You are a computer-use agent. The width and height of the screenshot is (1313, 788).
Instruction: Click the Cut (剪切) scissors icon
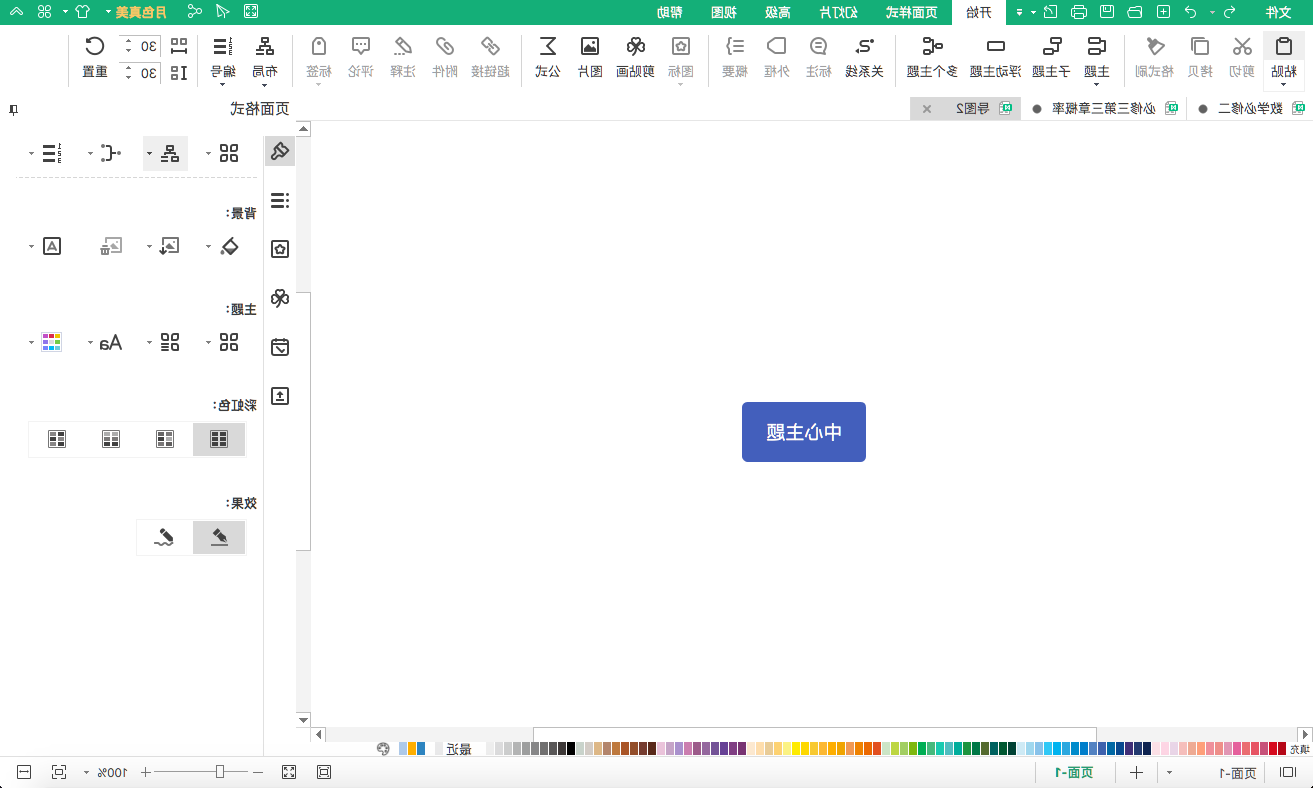pyautogui.click(x=1242, y=46)
